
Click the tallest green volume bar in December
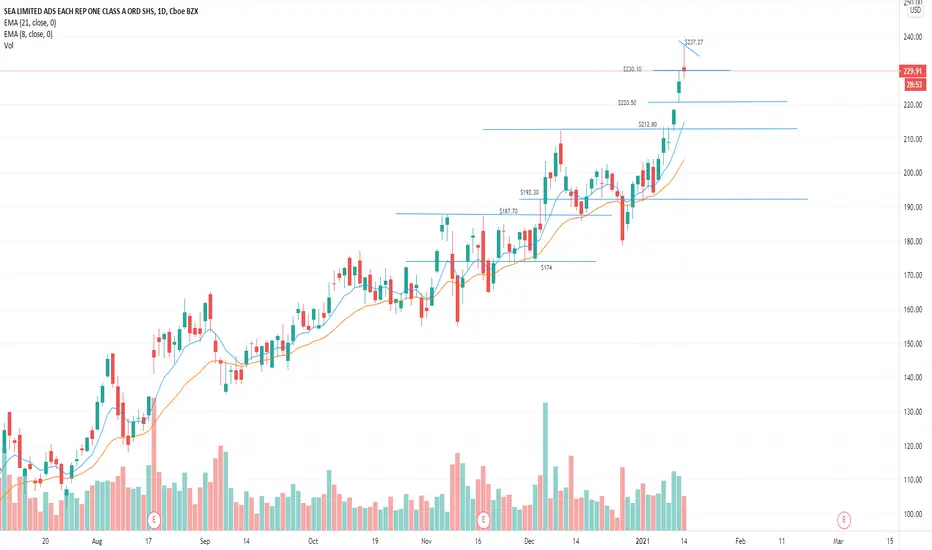[x=545, y=466]
